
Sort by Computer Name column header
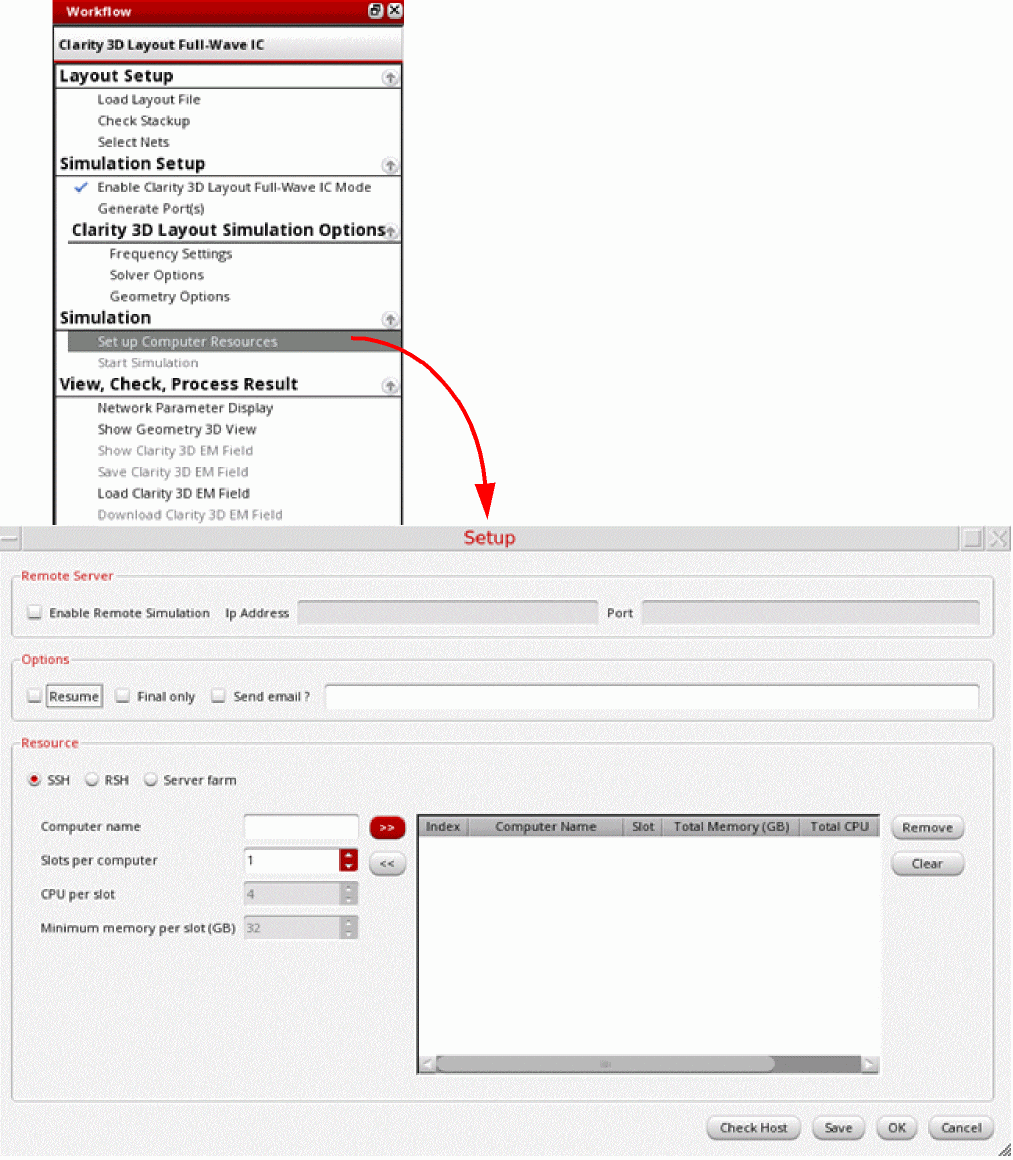pyautogui.click(x=545, y=826)
